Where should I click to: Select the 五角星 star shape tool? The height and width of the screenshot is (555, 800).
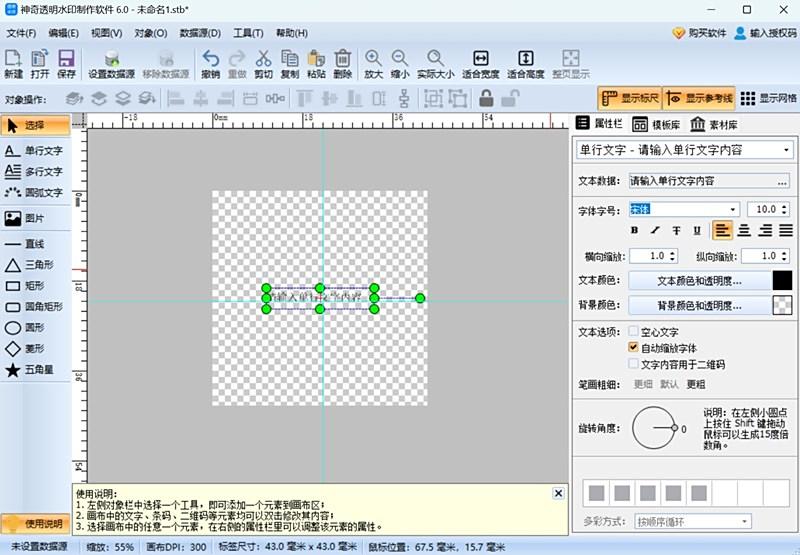pos(36,370)
